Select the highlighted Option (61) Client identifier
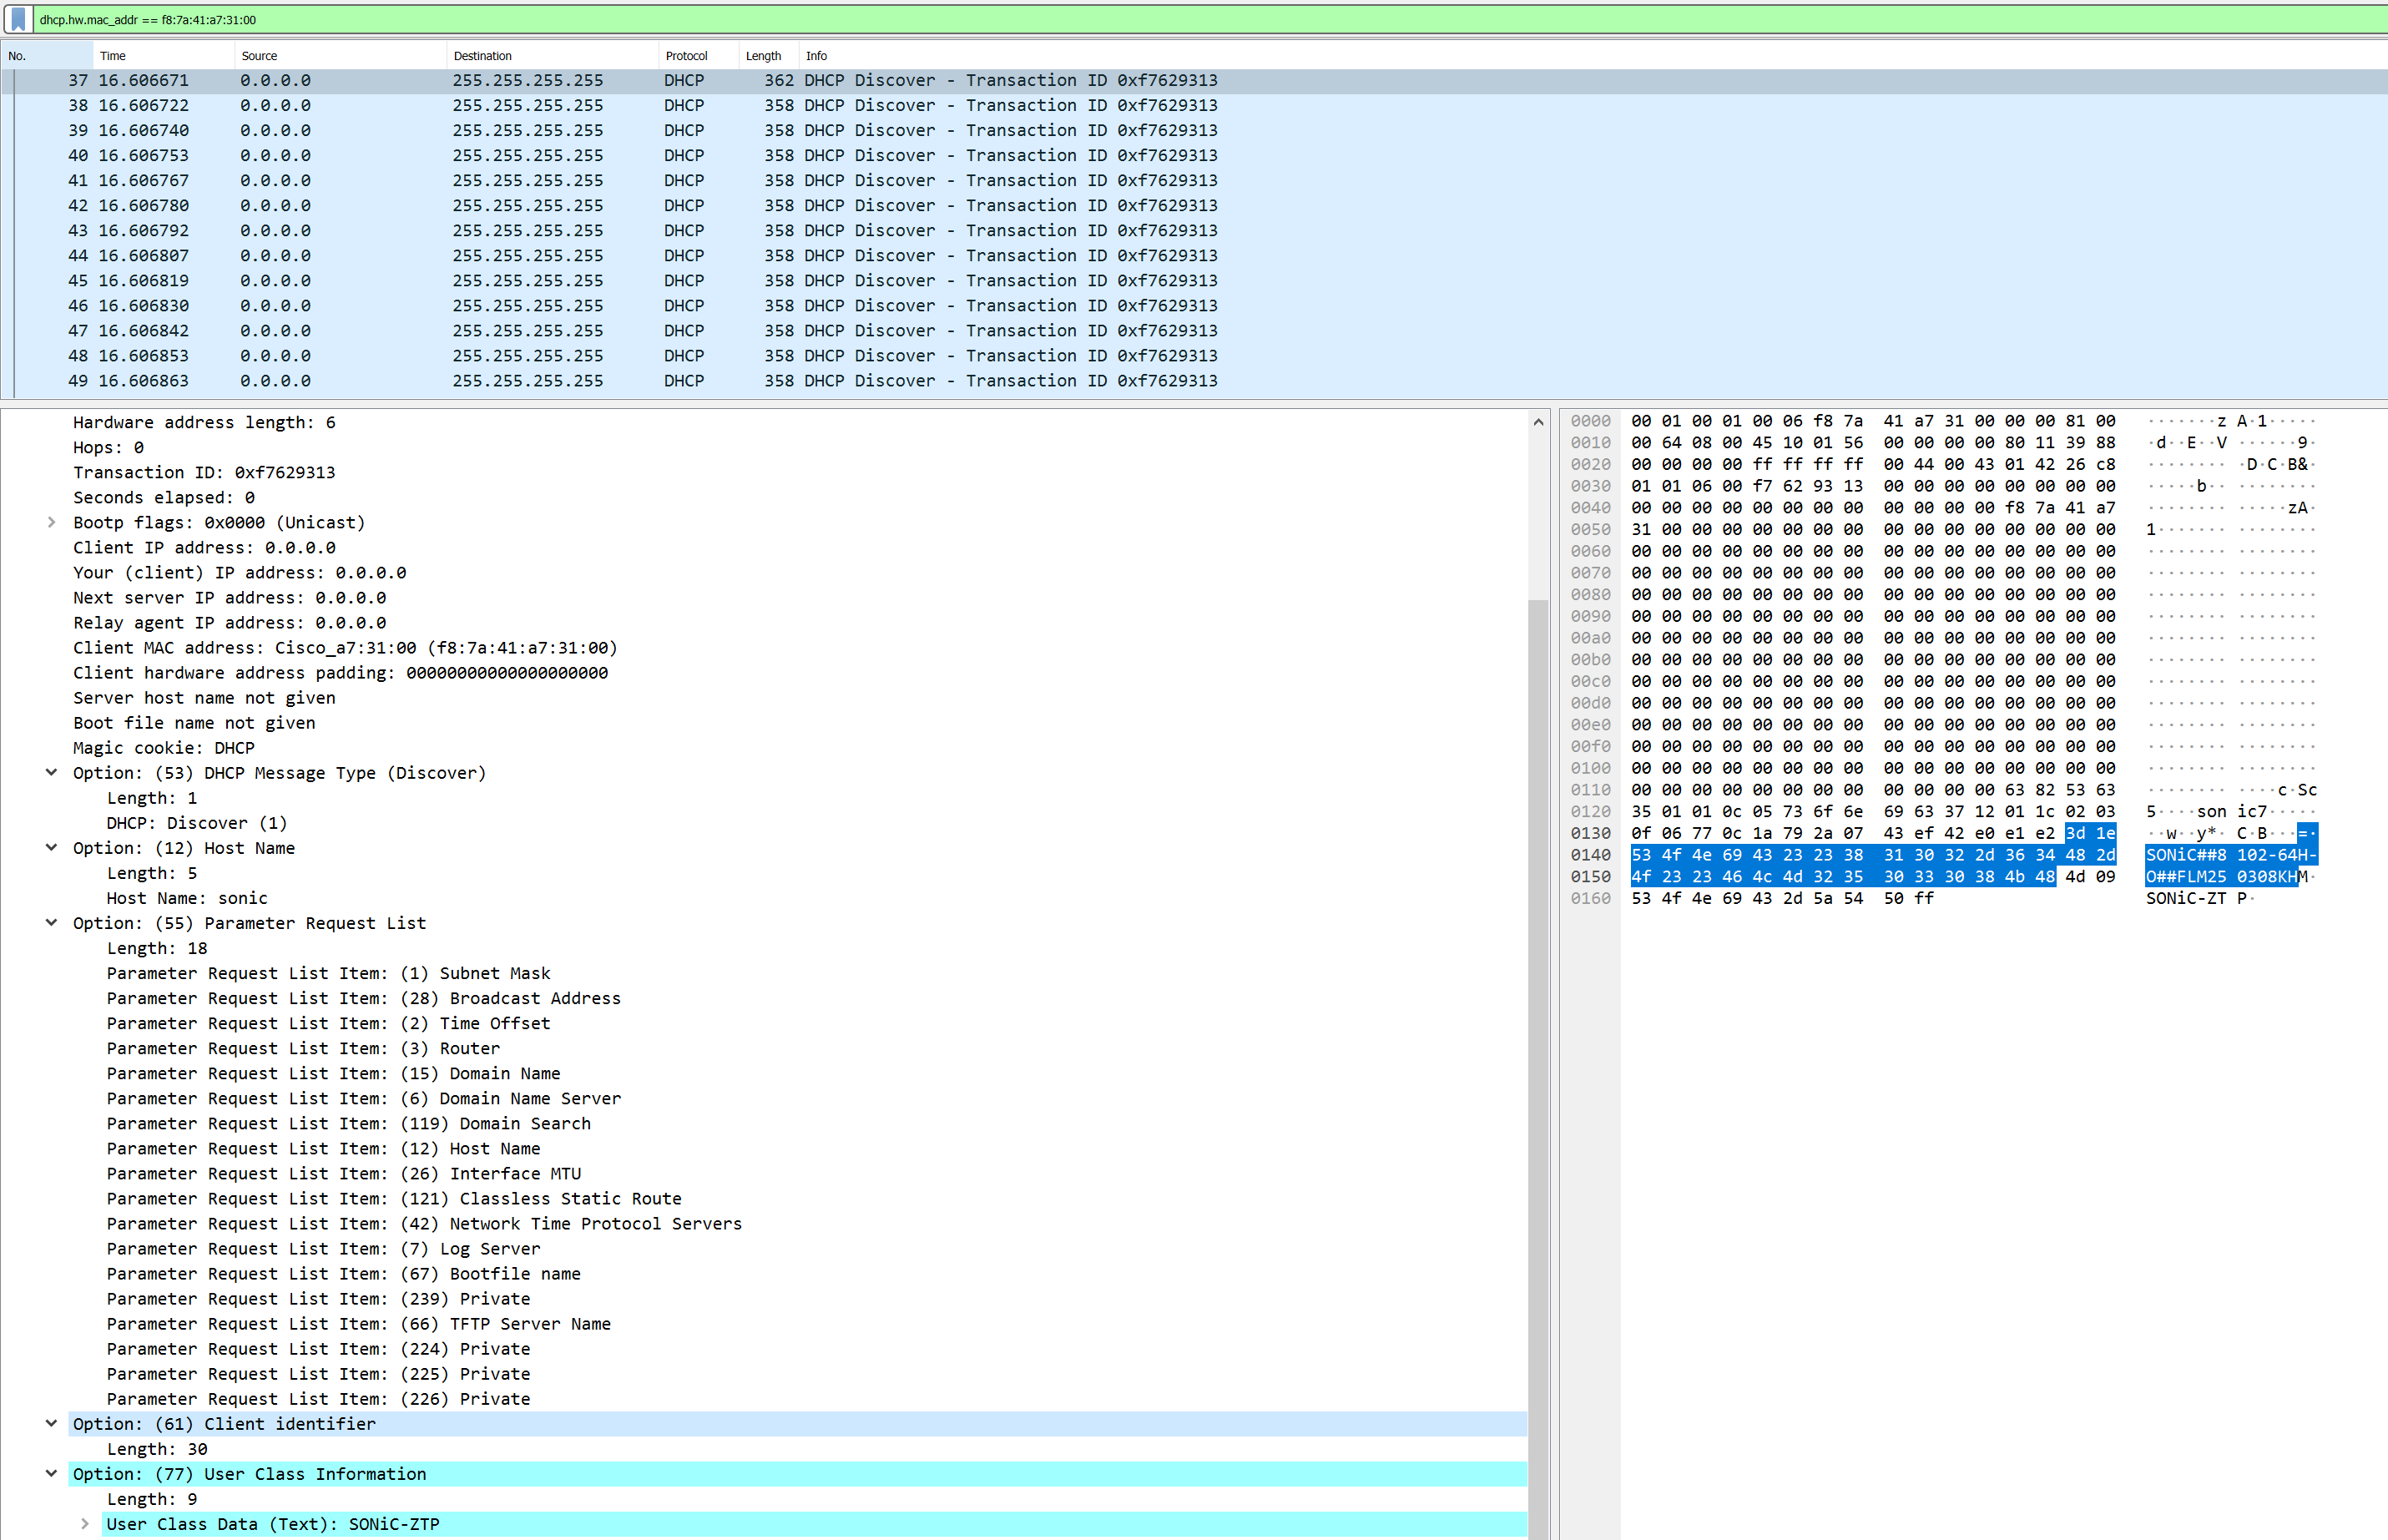 [224, 1423]
